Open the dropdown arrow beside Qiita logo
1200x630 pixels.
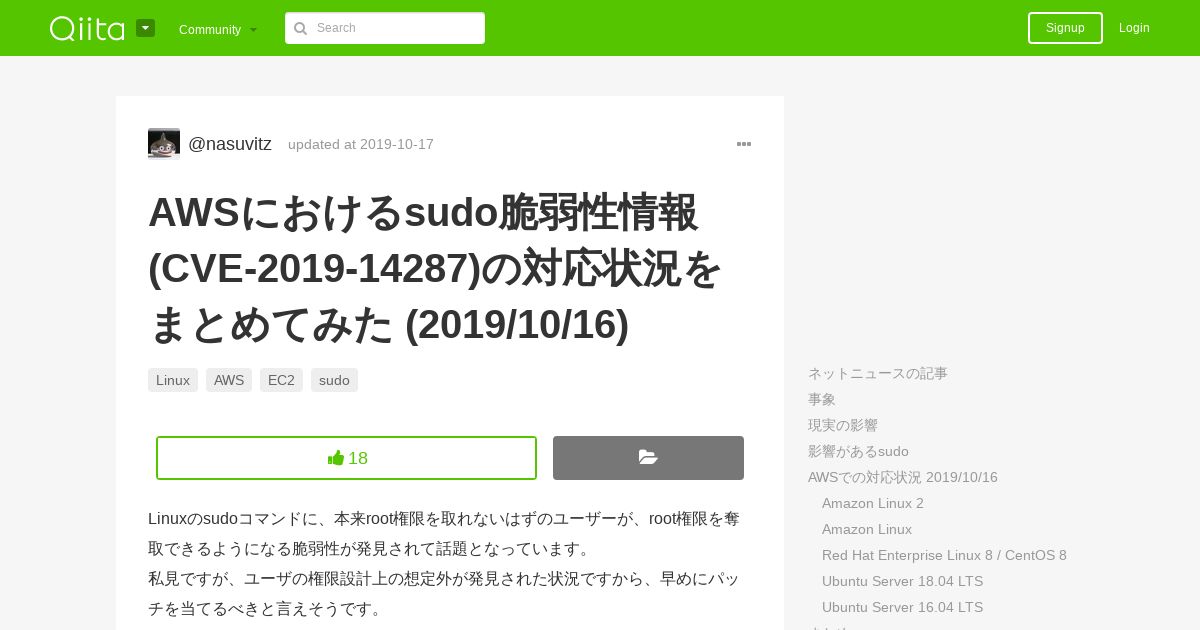click(145, 28)
